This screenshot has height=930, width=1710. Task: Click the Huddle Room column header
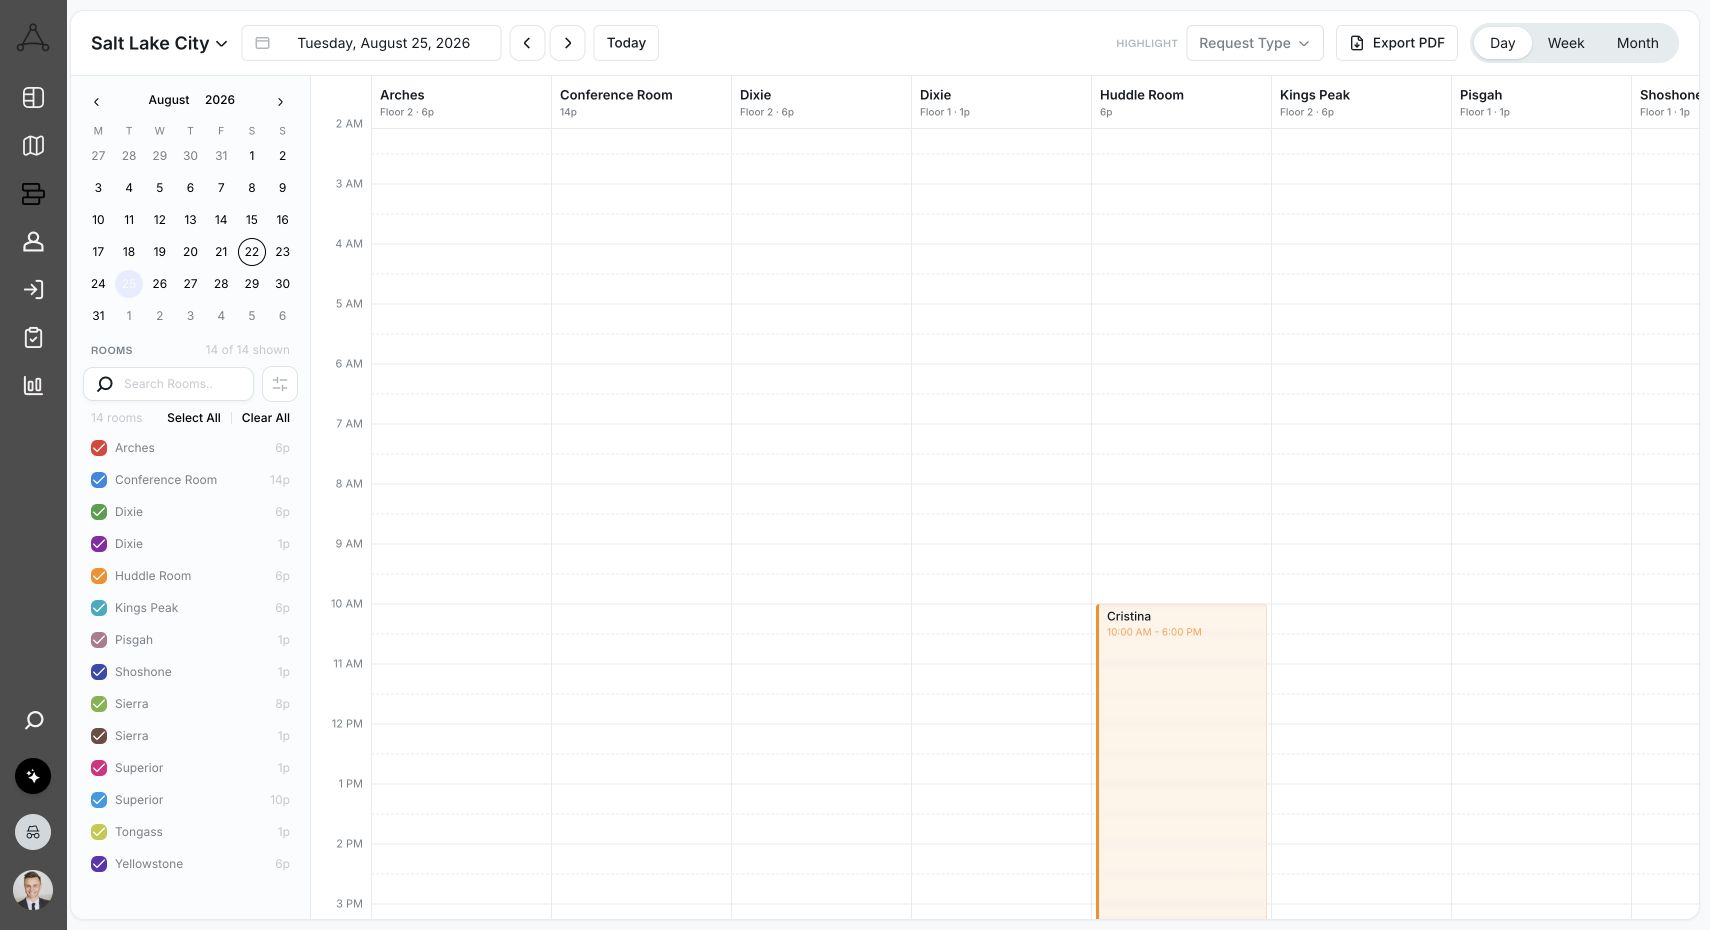(x=1181, y=102)
